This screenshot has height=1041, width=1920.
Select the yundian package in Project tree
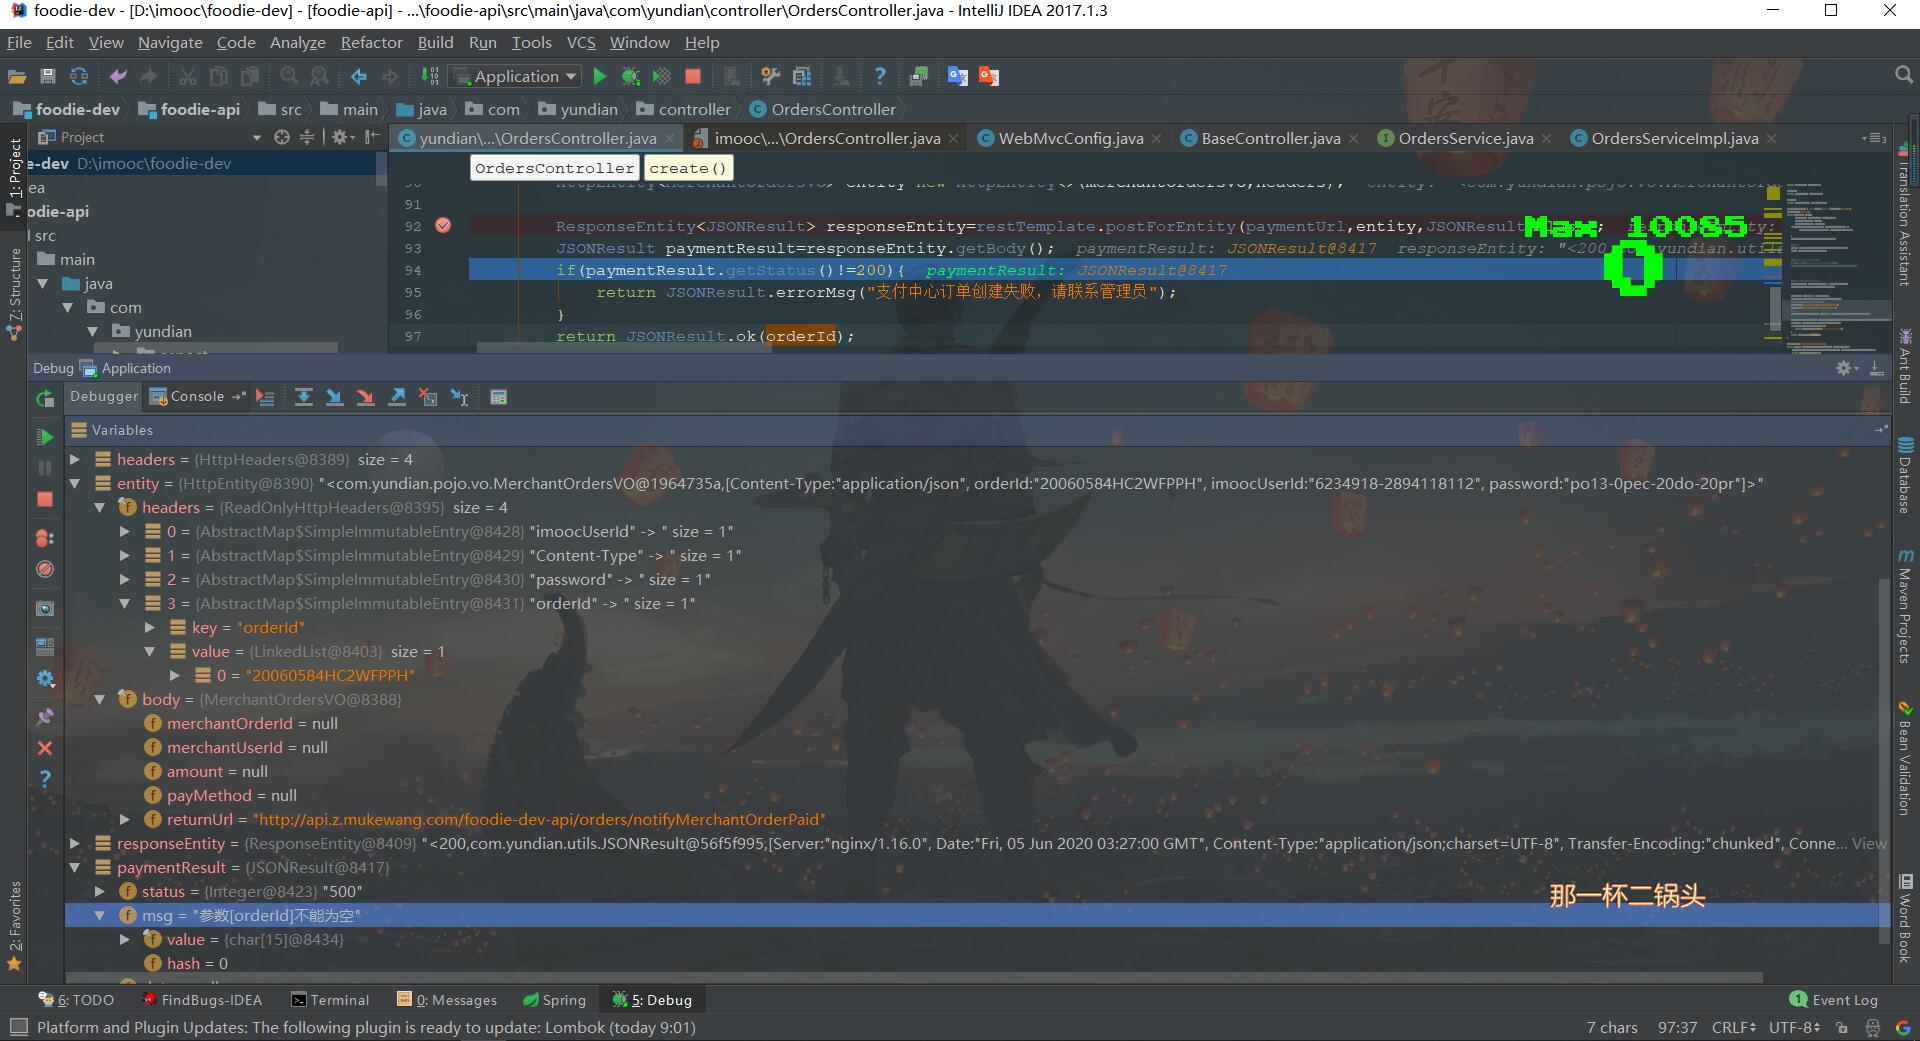pyautogui.click(x=151, y=332)
